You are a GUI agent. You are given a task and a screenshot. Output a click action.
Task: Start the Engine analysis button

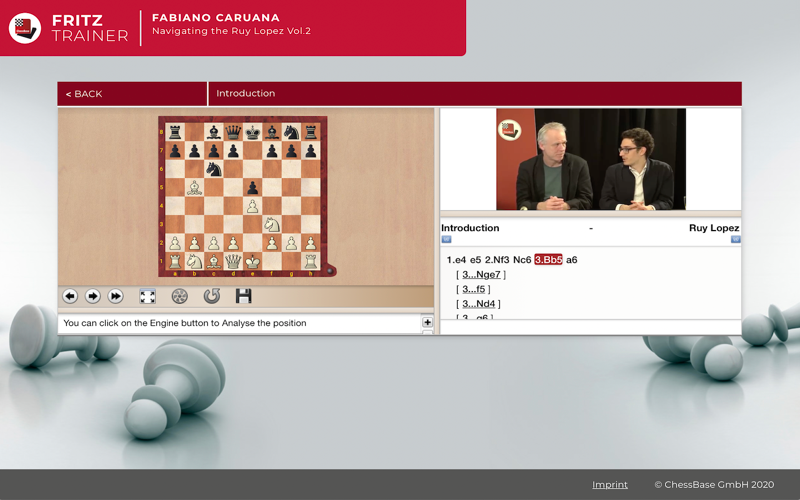tap(180, 296)
